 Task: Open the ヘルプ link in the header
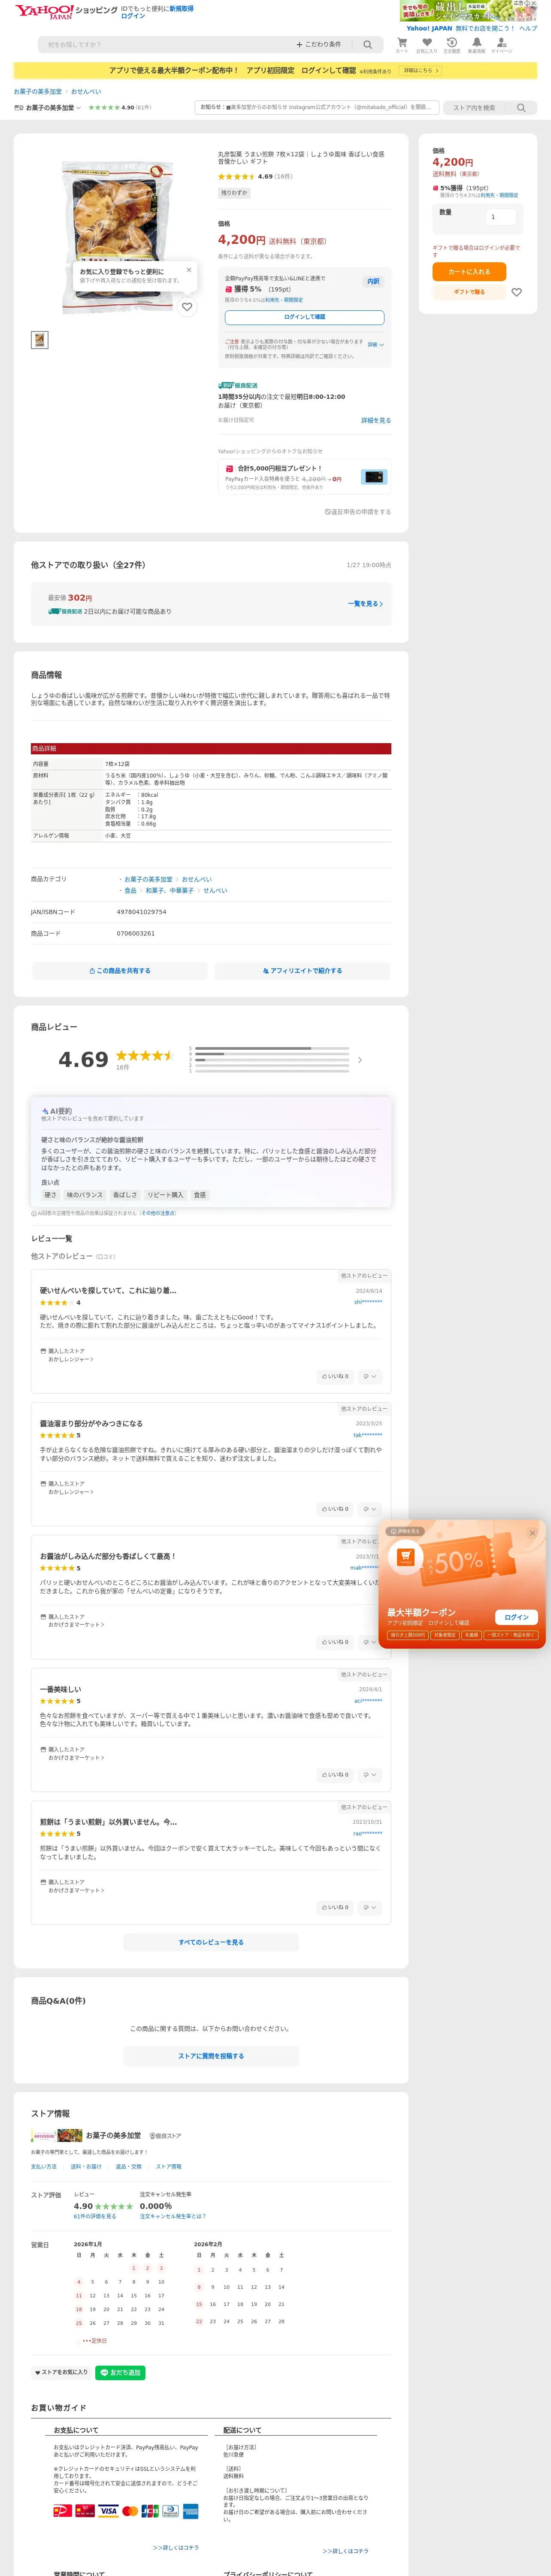(x=528, y=28)
